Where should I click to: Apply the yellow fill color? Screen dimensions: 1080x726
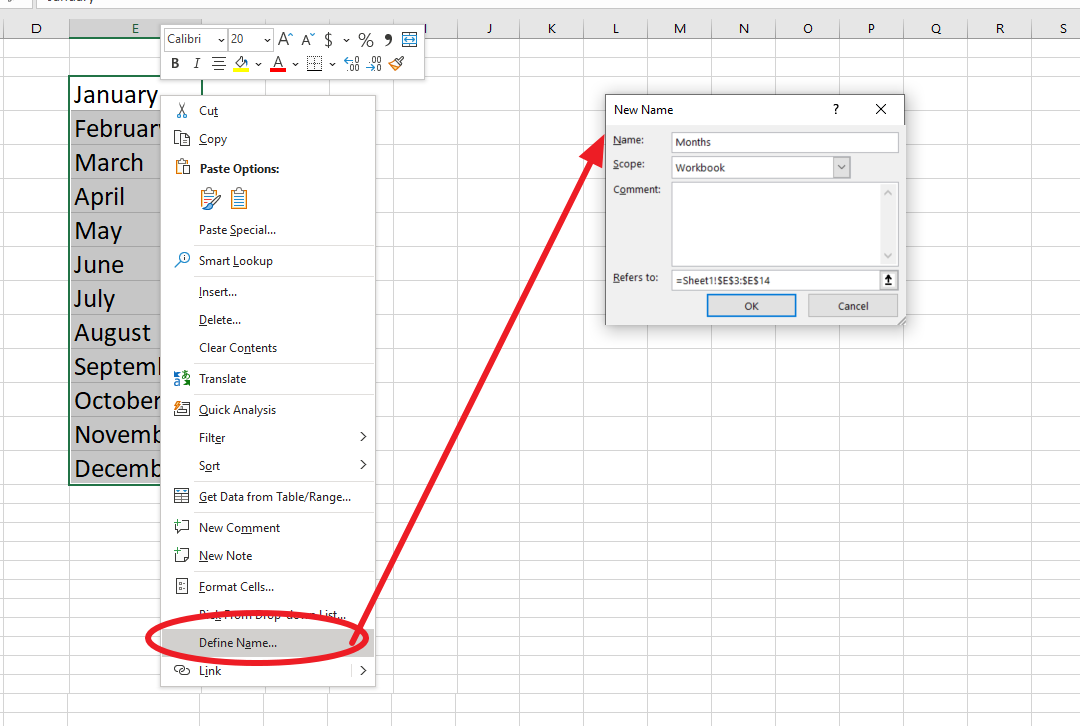pyautogui.click(x=241, y=63)
